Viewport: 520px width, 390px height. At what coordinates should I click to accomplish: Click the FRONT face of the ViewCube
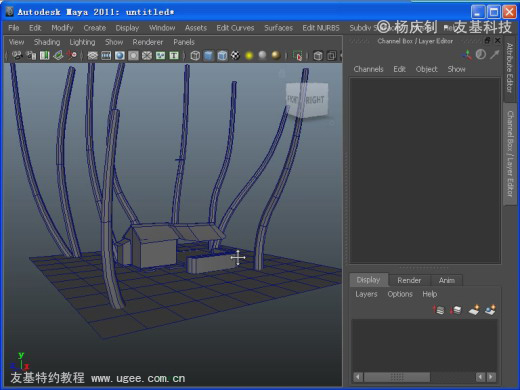[293, 99]
